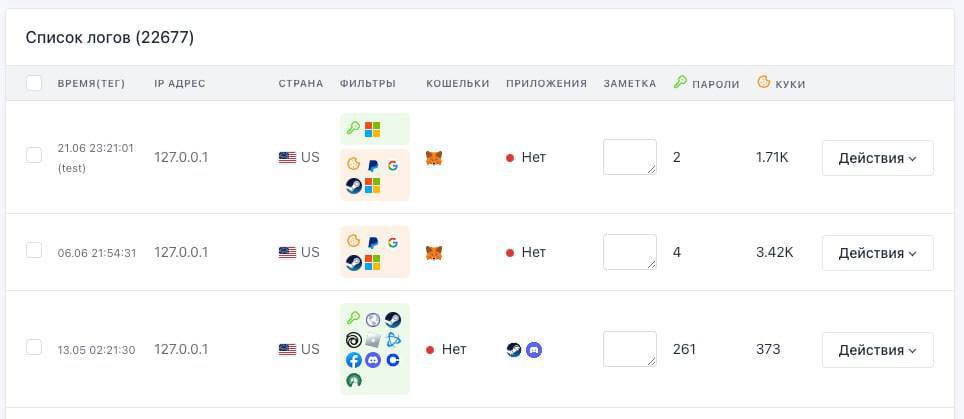The width and height of the screenshot is (964, 419).
Task: Click the Время(тег) column header
Action: [91, 84]
